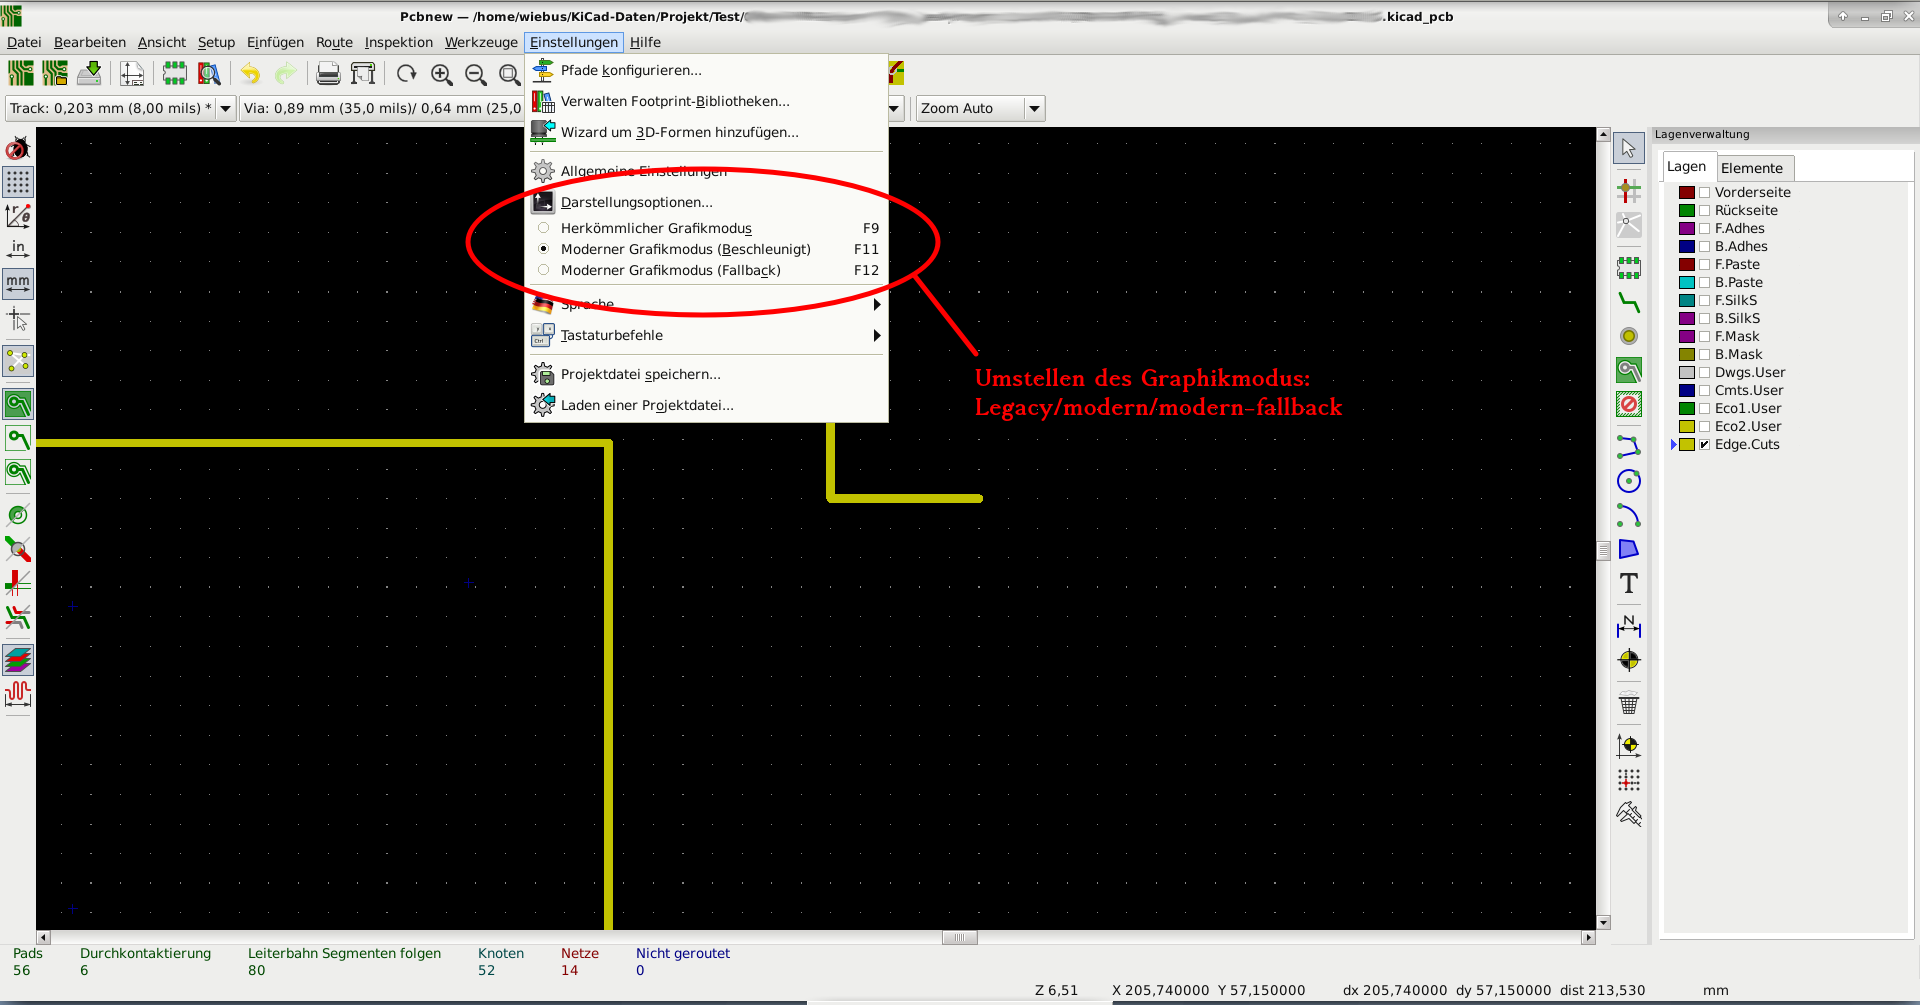
Task: Click vertical scrollbar up arrow
Action: [1604, 134]
